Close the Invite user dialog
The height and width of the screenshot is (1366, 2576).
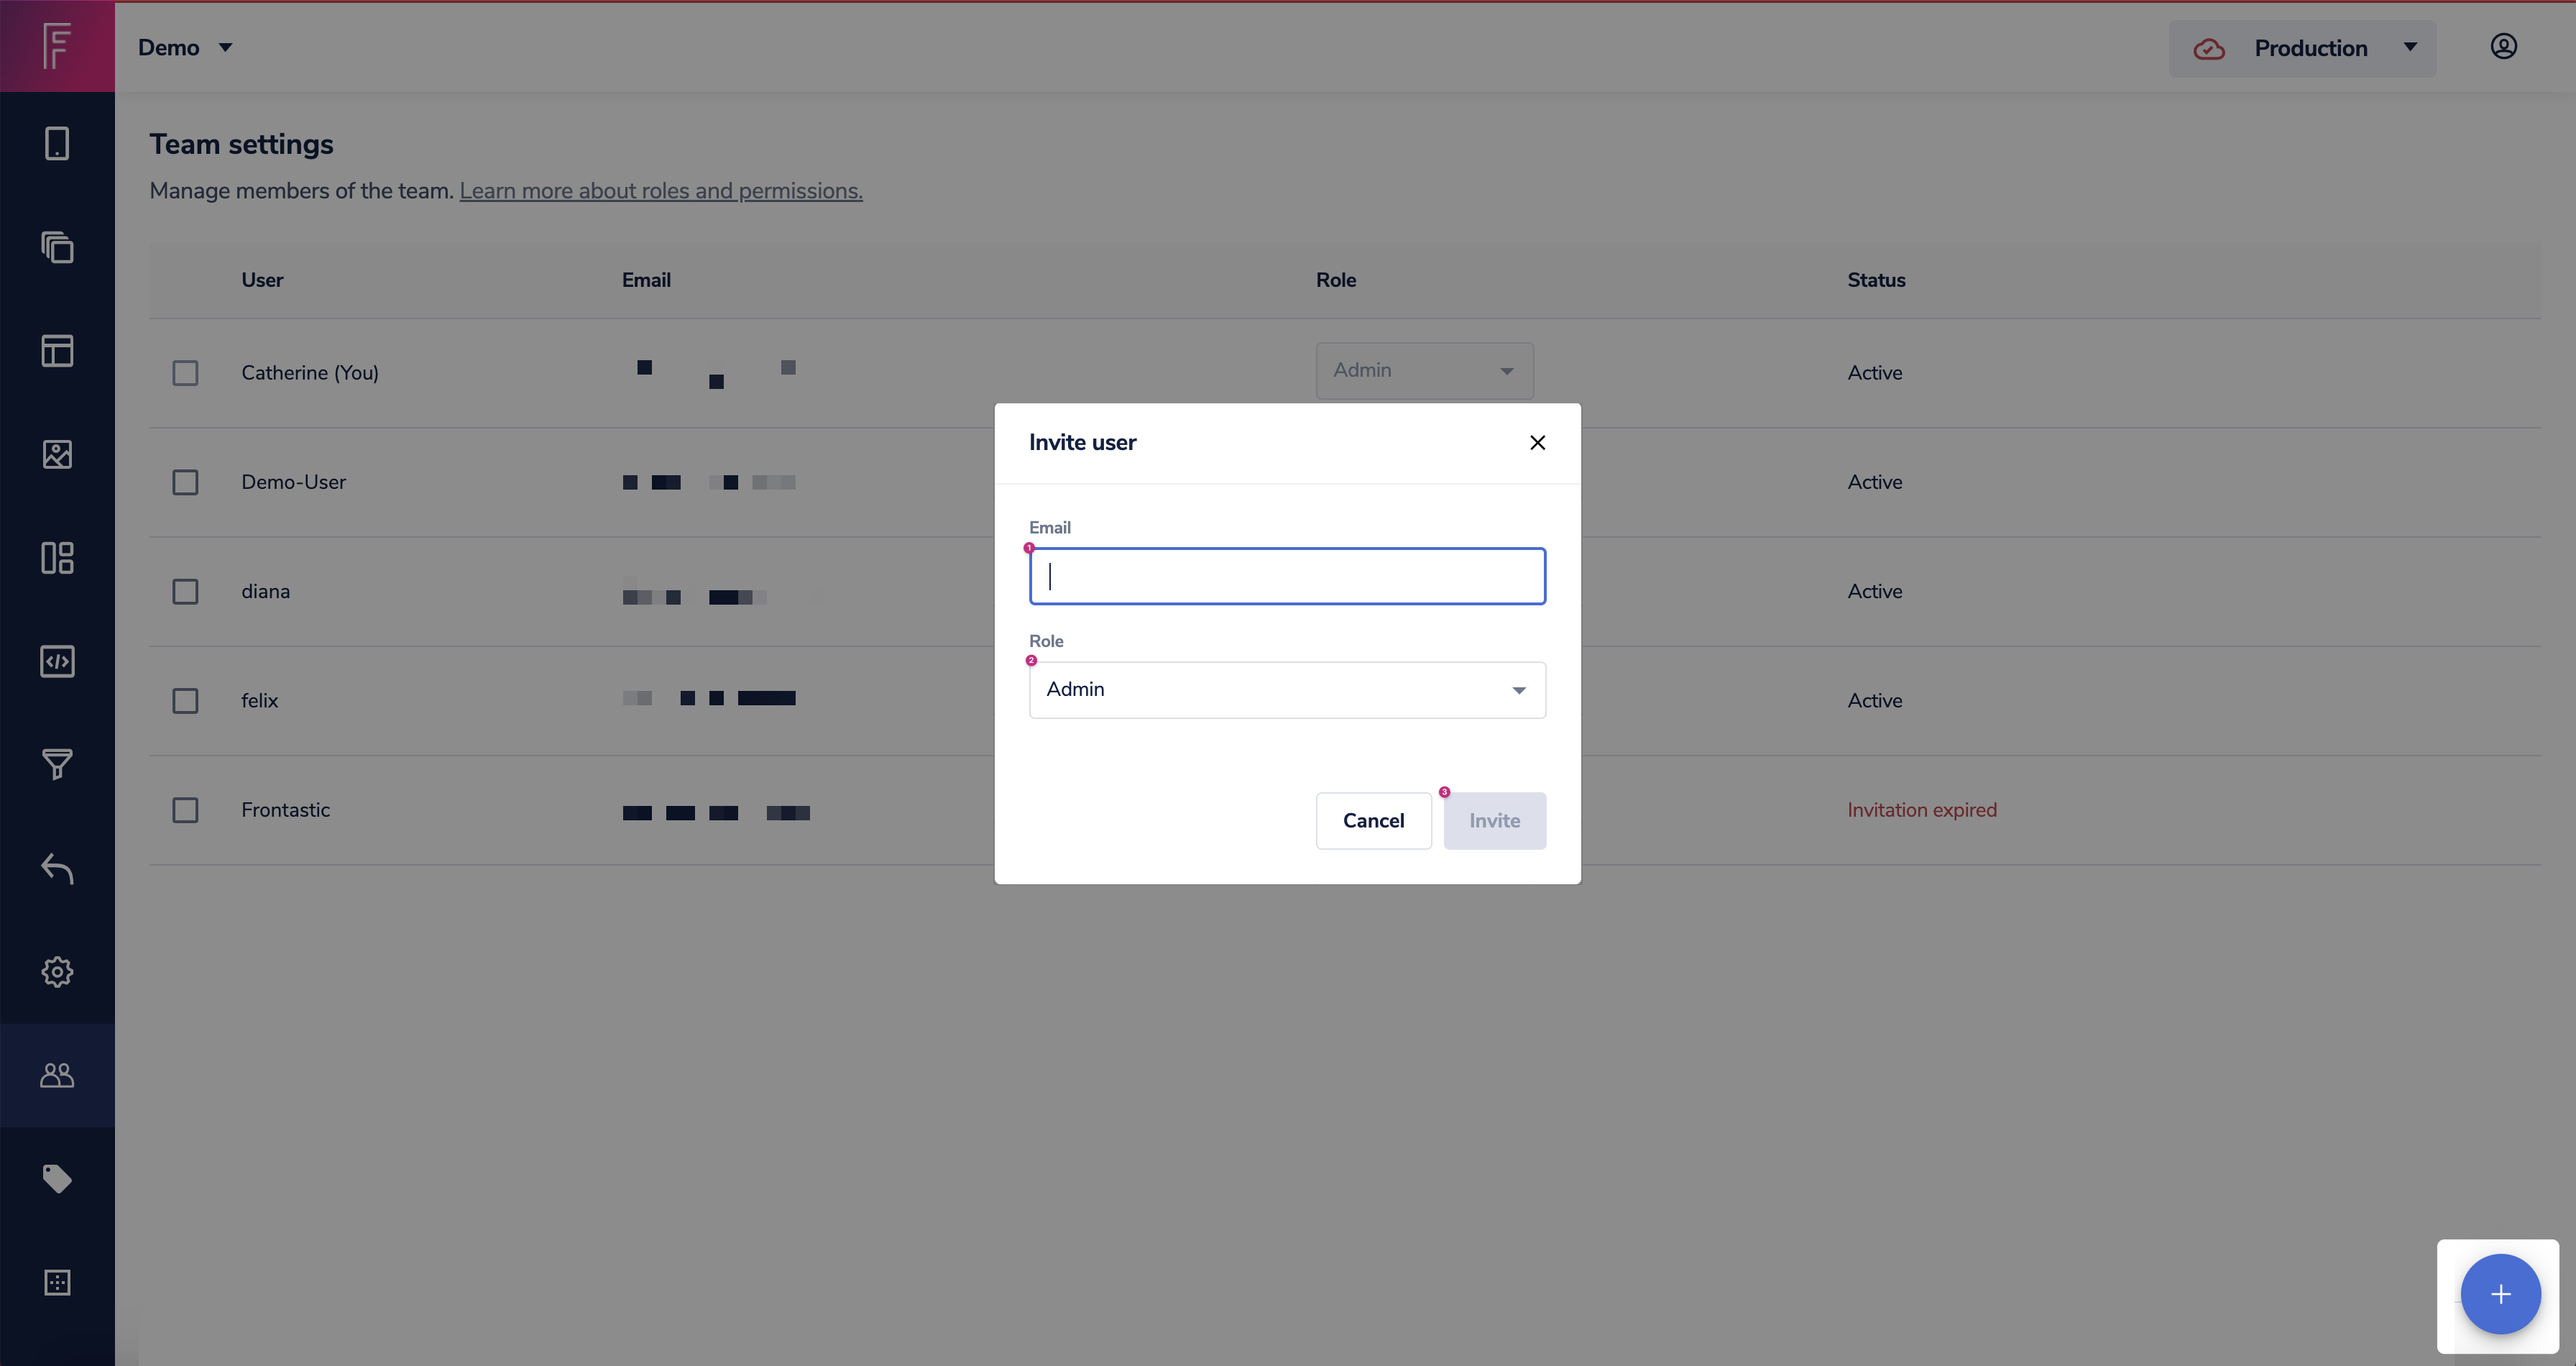coord(1537,442)
